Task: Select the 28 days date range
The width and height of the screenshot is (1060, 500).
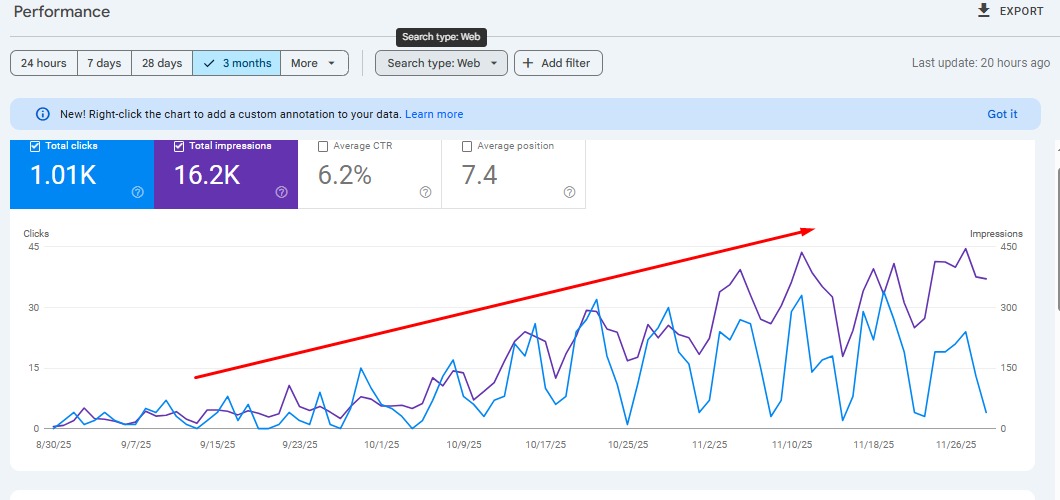Action: (162, 63)
